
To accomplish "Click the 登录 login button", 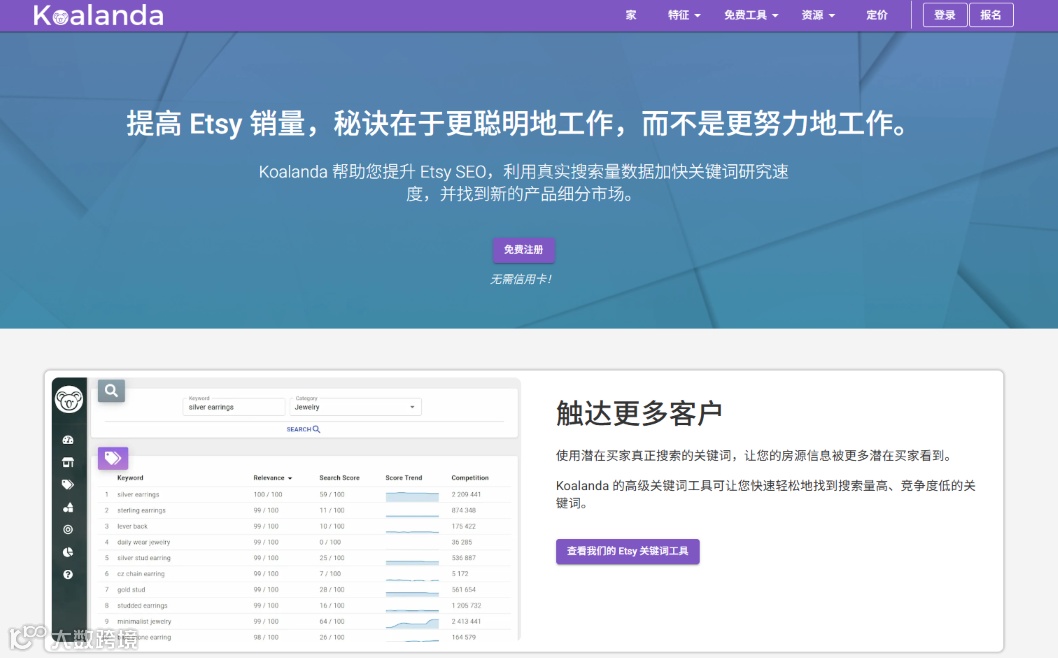I will [x=945, y=15].
